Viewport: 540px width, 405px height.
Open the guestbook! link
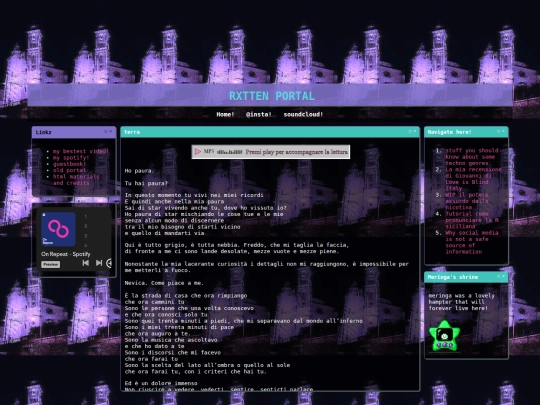(x=69, y=164)
